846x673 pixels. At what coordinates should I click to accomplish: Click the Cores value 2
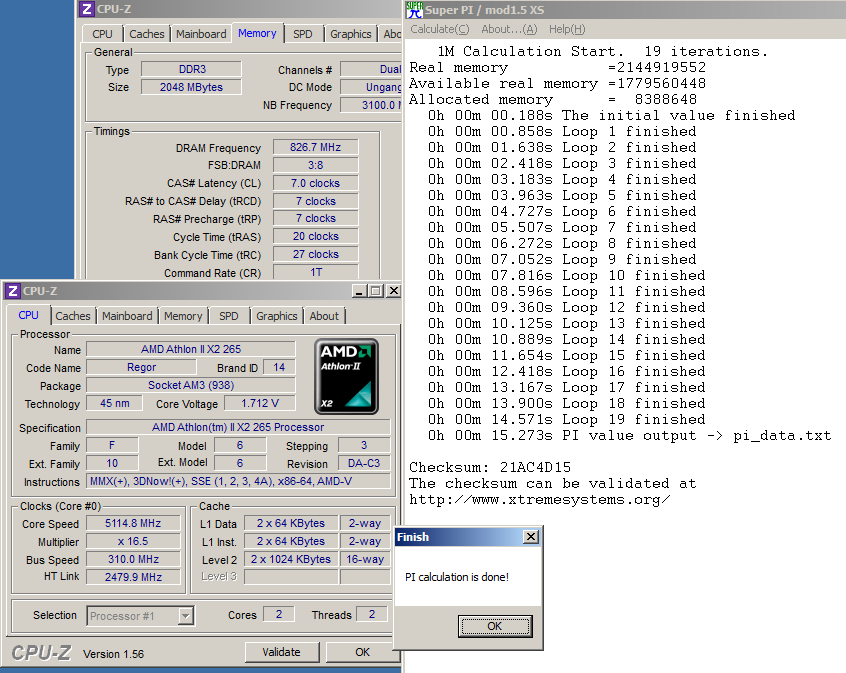click(279, 614)
